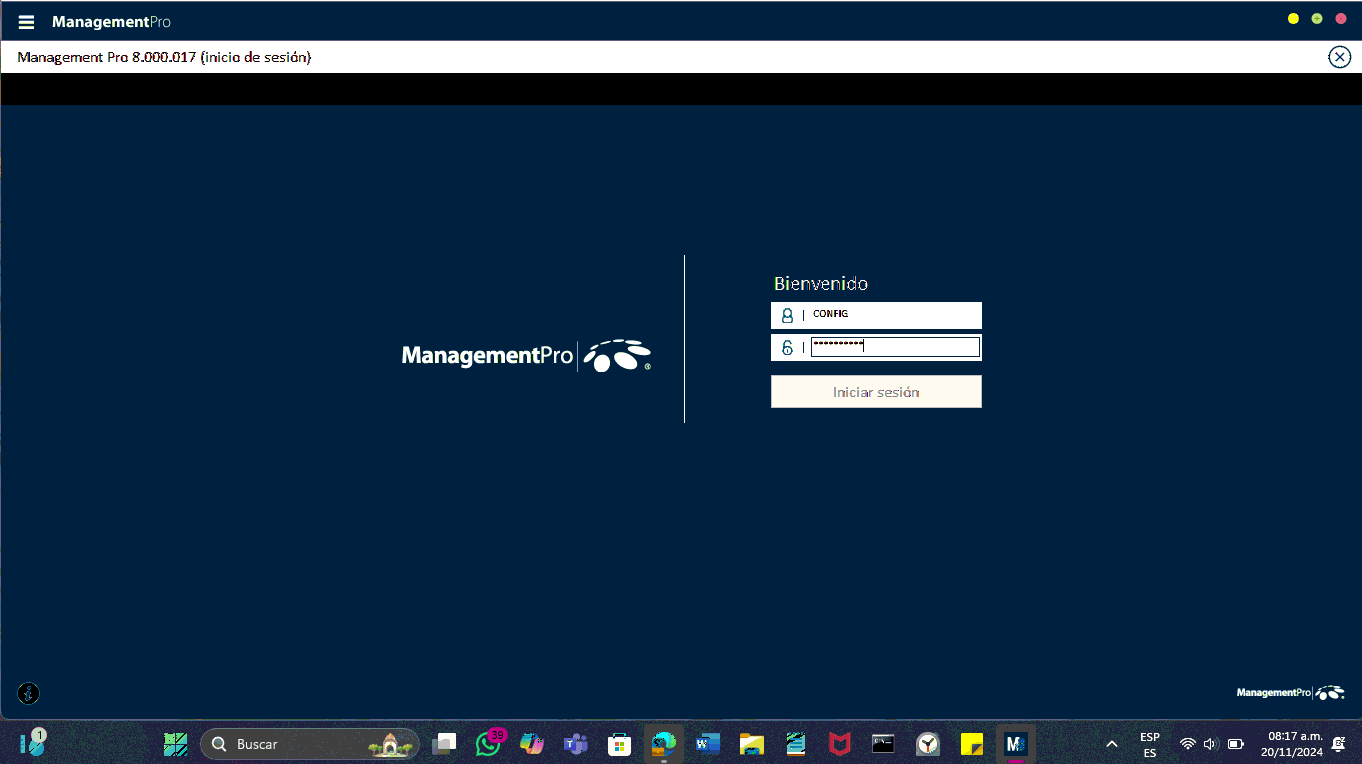
Task: Open the ESP language input selector
Action: tap(1150, 744)
